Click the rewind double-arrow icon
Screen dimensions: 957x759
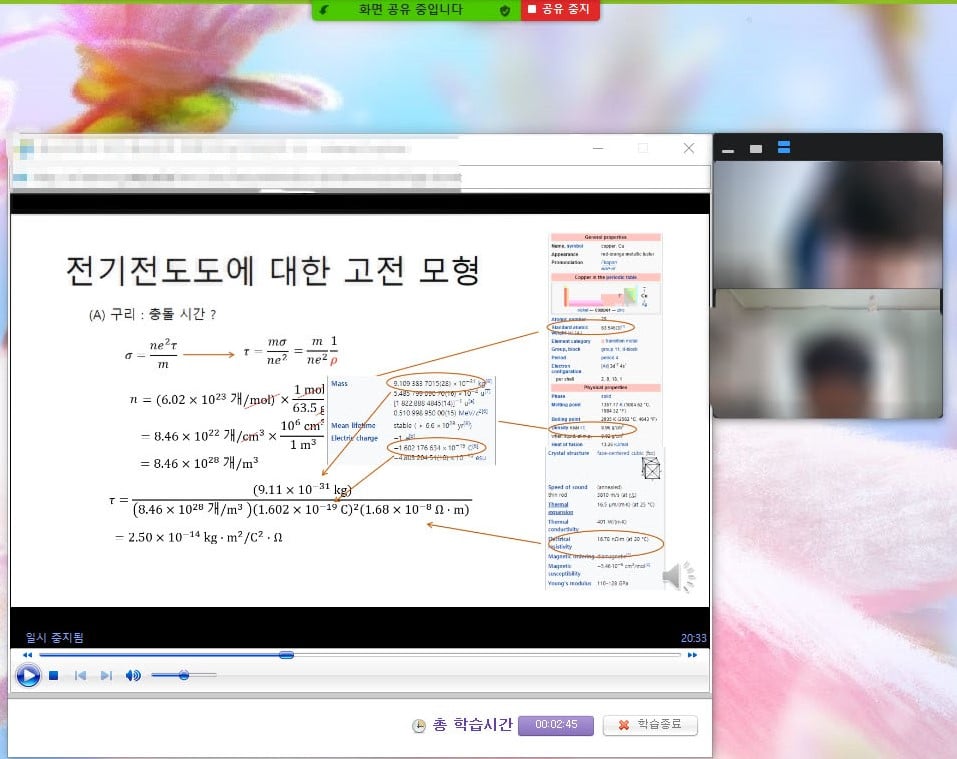pyautogui.click(x=28, y=655)
